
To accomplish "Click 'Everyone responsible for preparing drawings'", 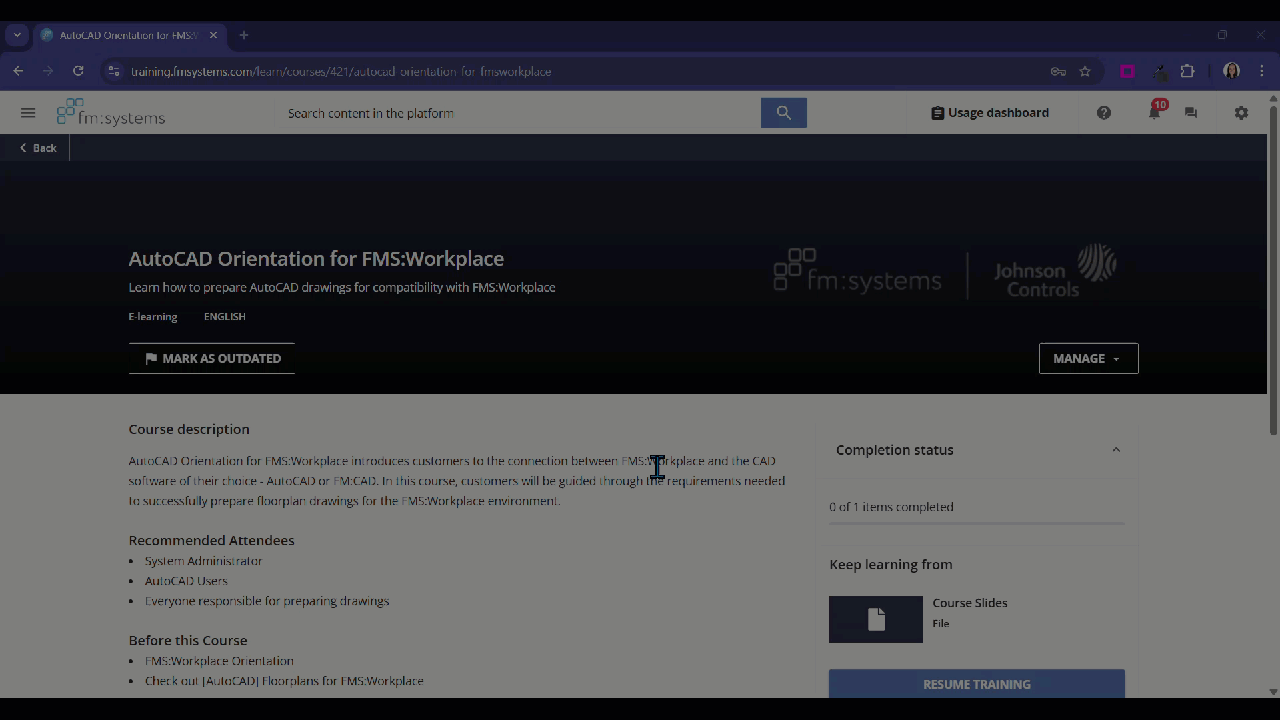I will coord(267,601).
